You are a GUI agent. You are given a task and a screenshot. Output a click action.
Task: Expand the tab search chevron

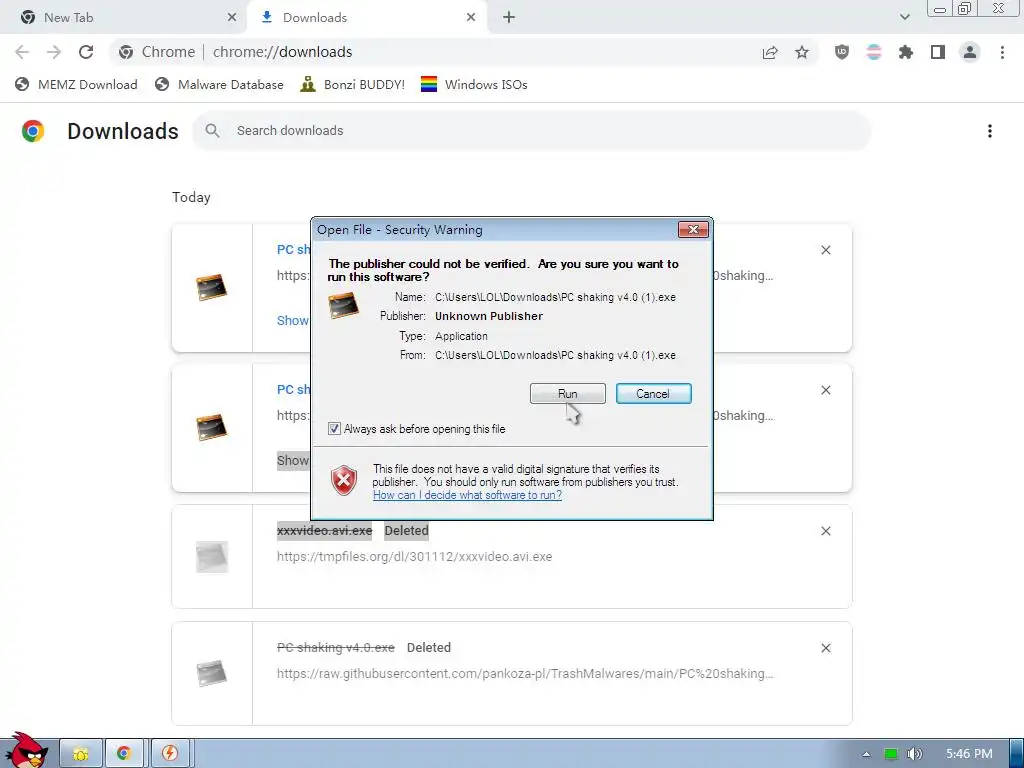click(x=904, y=17)
